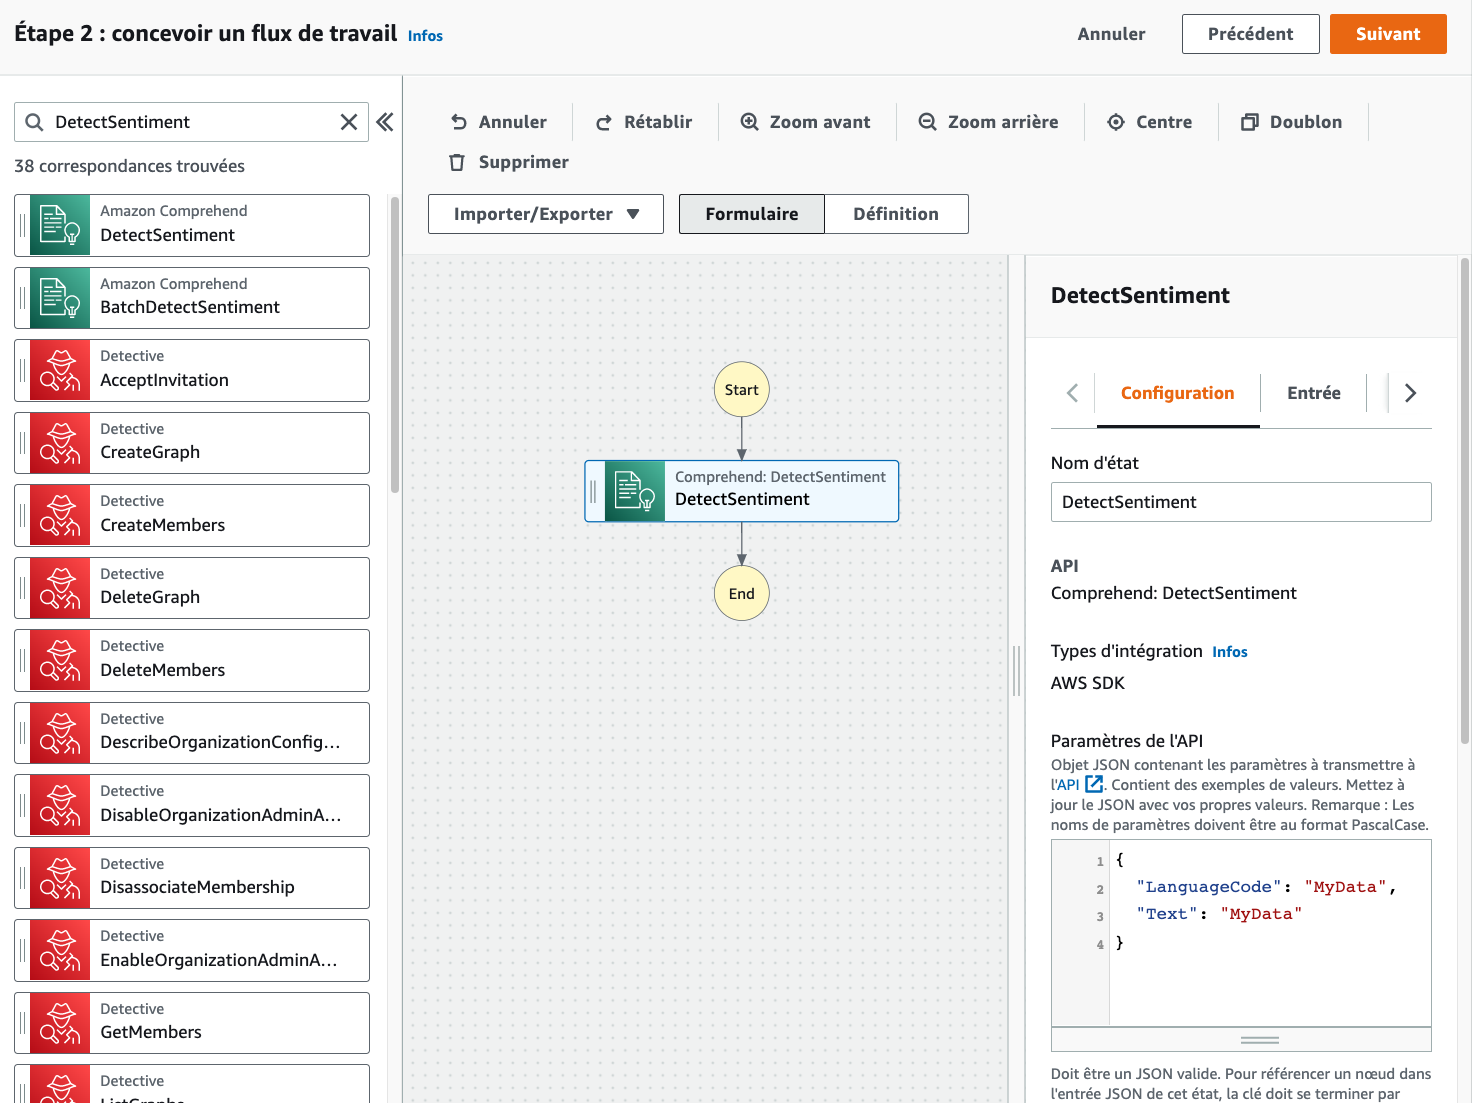Click the Detective AcceptInvitation icon
Image resolution: width=1473 pixels, height=1103 pixels.
pyautogui.click(x=60, y=371)
